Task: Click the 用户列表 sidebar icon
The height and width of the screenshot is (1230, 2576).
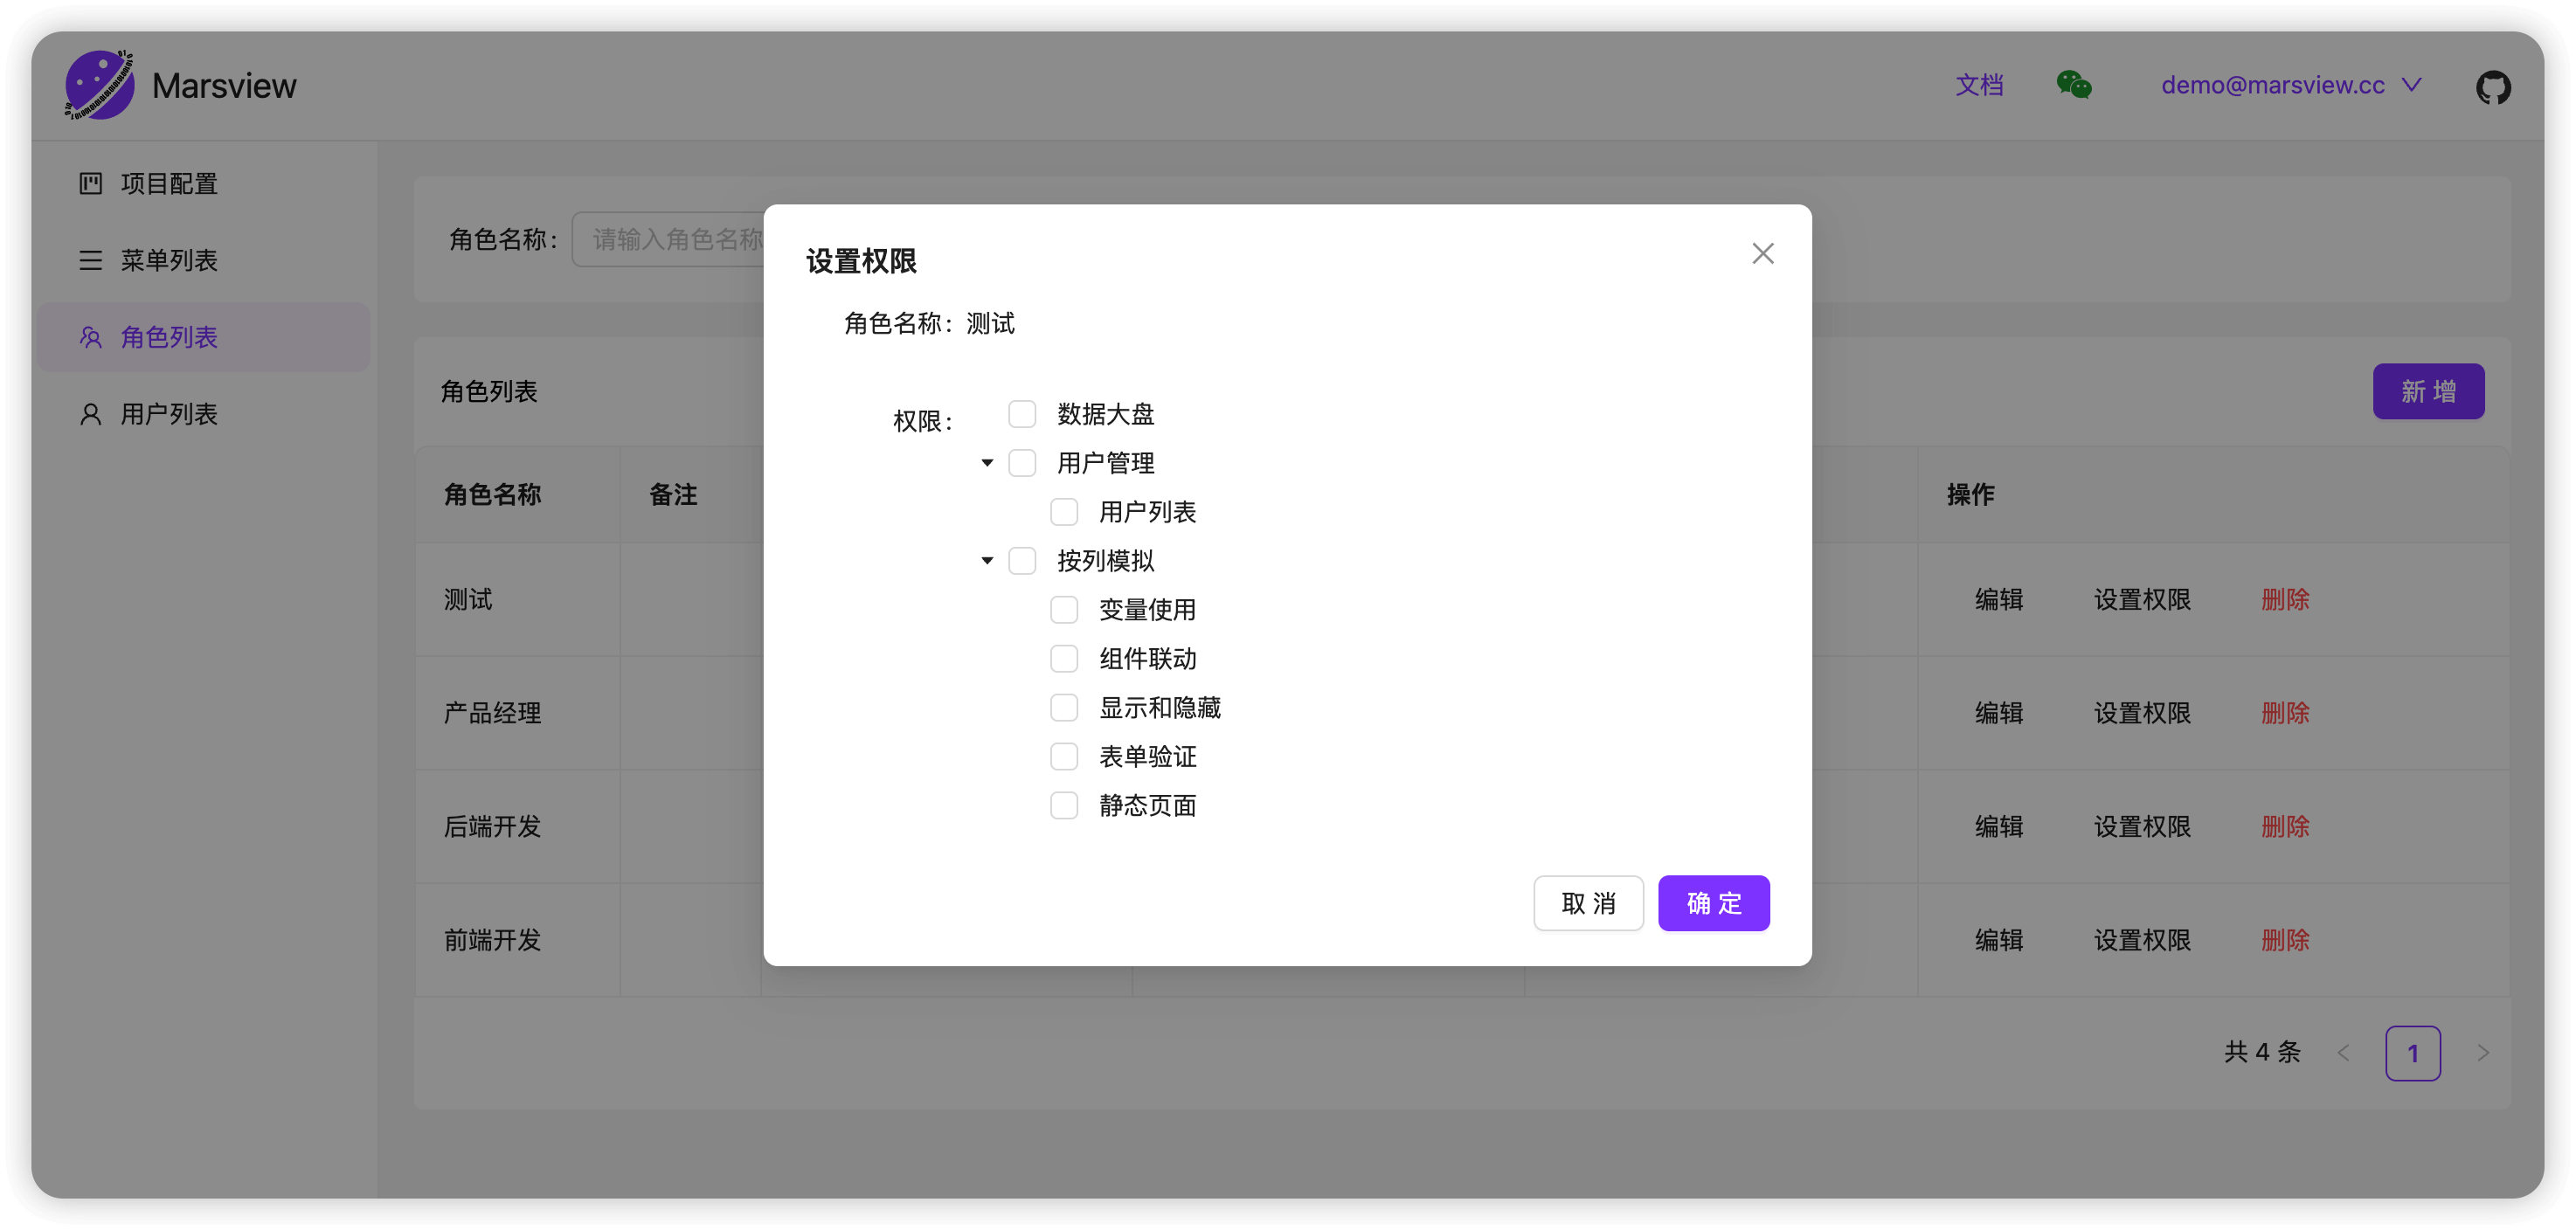Action: [x=90, y=414]
